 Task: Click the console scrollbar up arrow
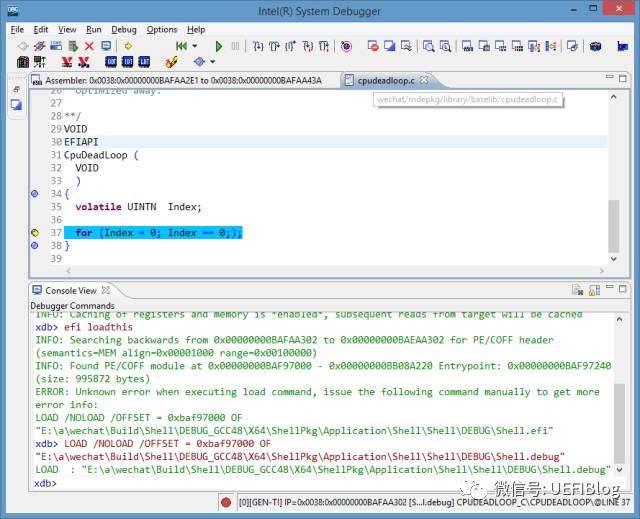619,319
